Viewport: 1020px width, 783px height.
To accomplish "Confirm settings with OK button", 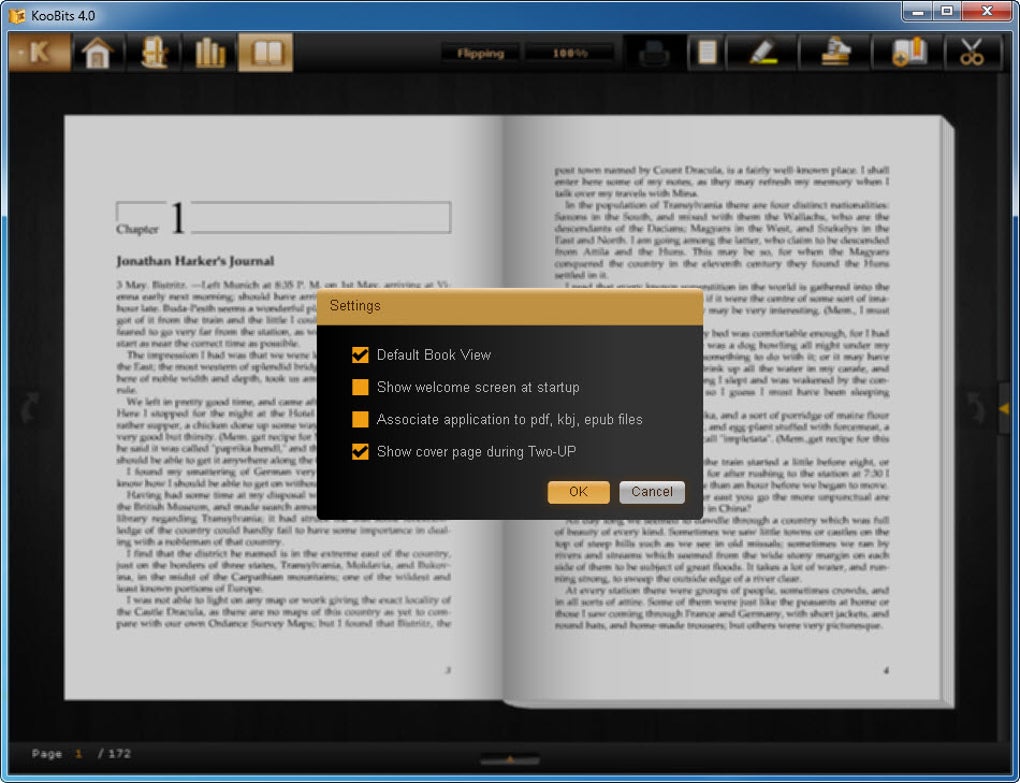I will 578,492.
